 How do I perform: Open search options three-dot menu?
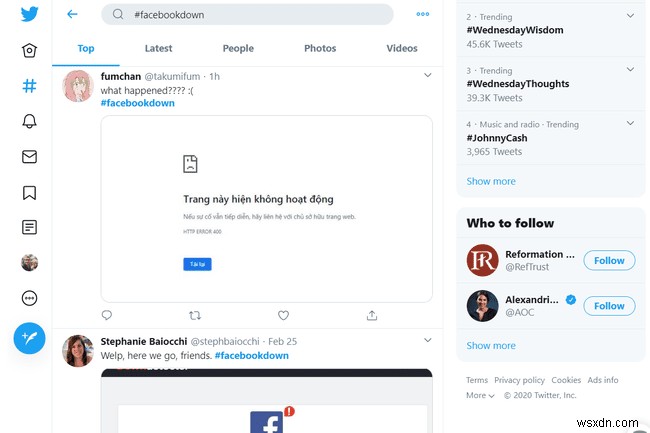[423, 14]
